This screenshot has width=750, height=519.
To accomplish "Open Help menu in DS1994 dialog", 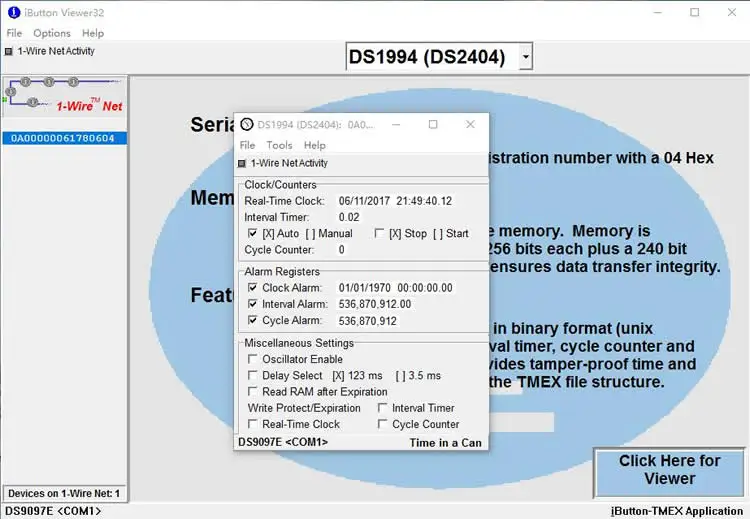I will coord(315,145).
